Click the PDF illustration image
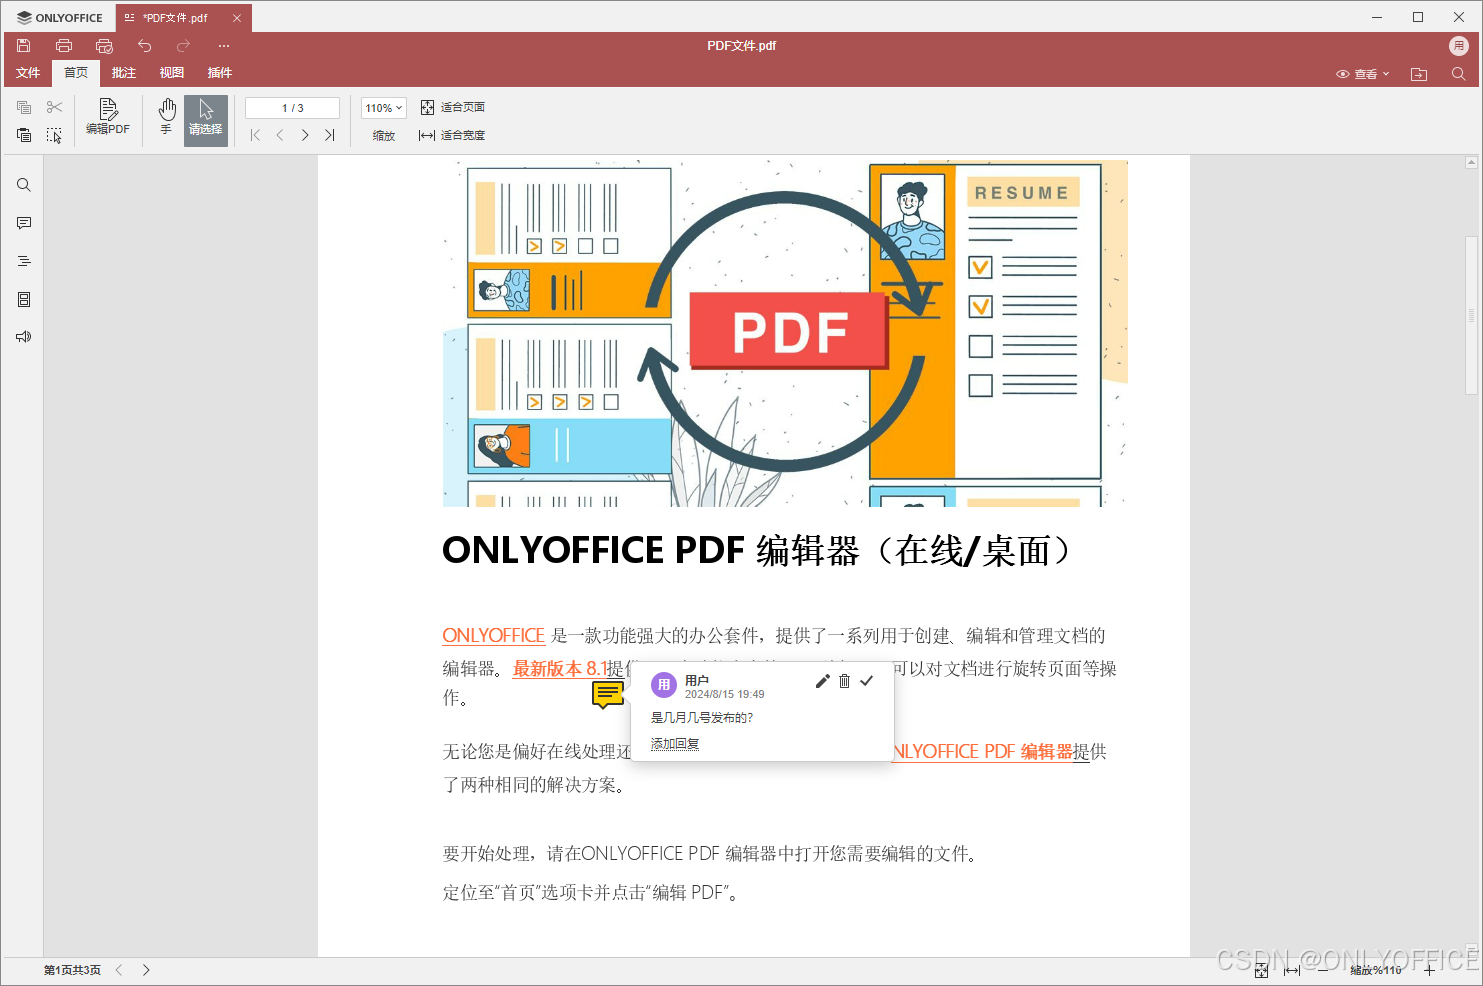1483x986 pixels. pyautogui.click(x=785, y=333)
